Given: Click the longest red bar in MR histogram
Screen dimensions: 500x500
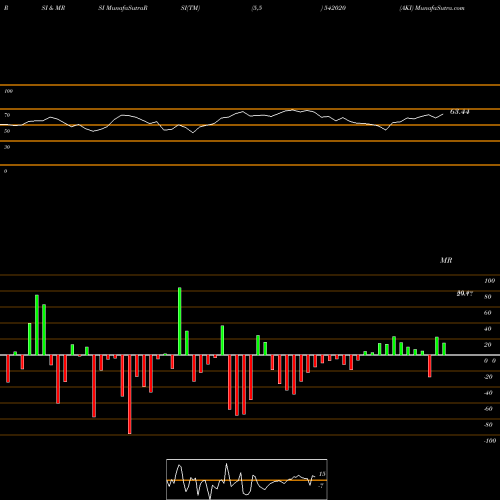Looking at the screenshot, I should 130,394.
